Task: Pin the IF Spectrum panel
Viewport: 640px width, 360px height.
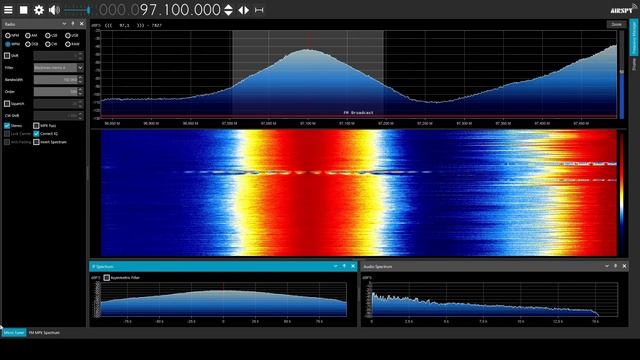Action: [x=344, y=266]
